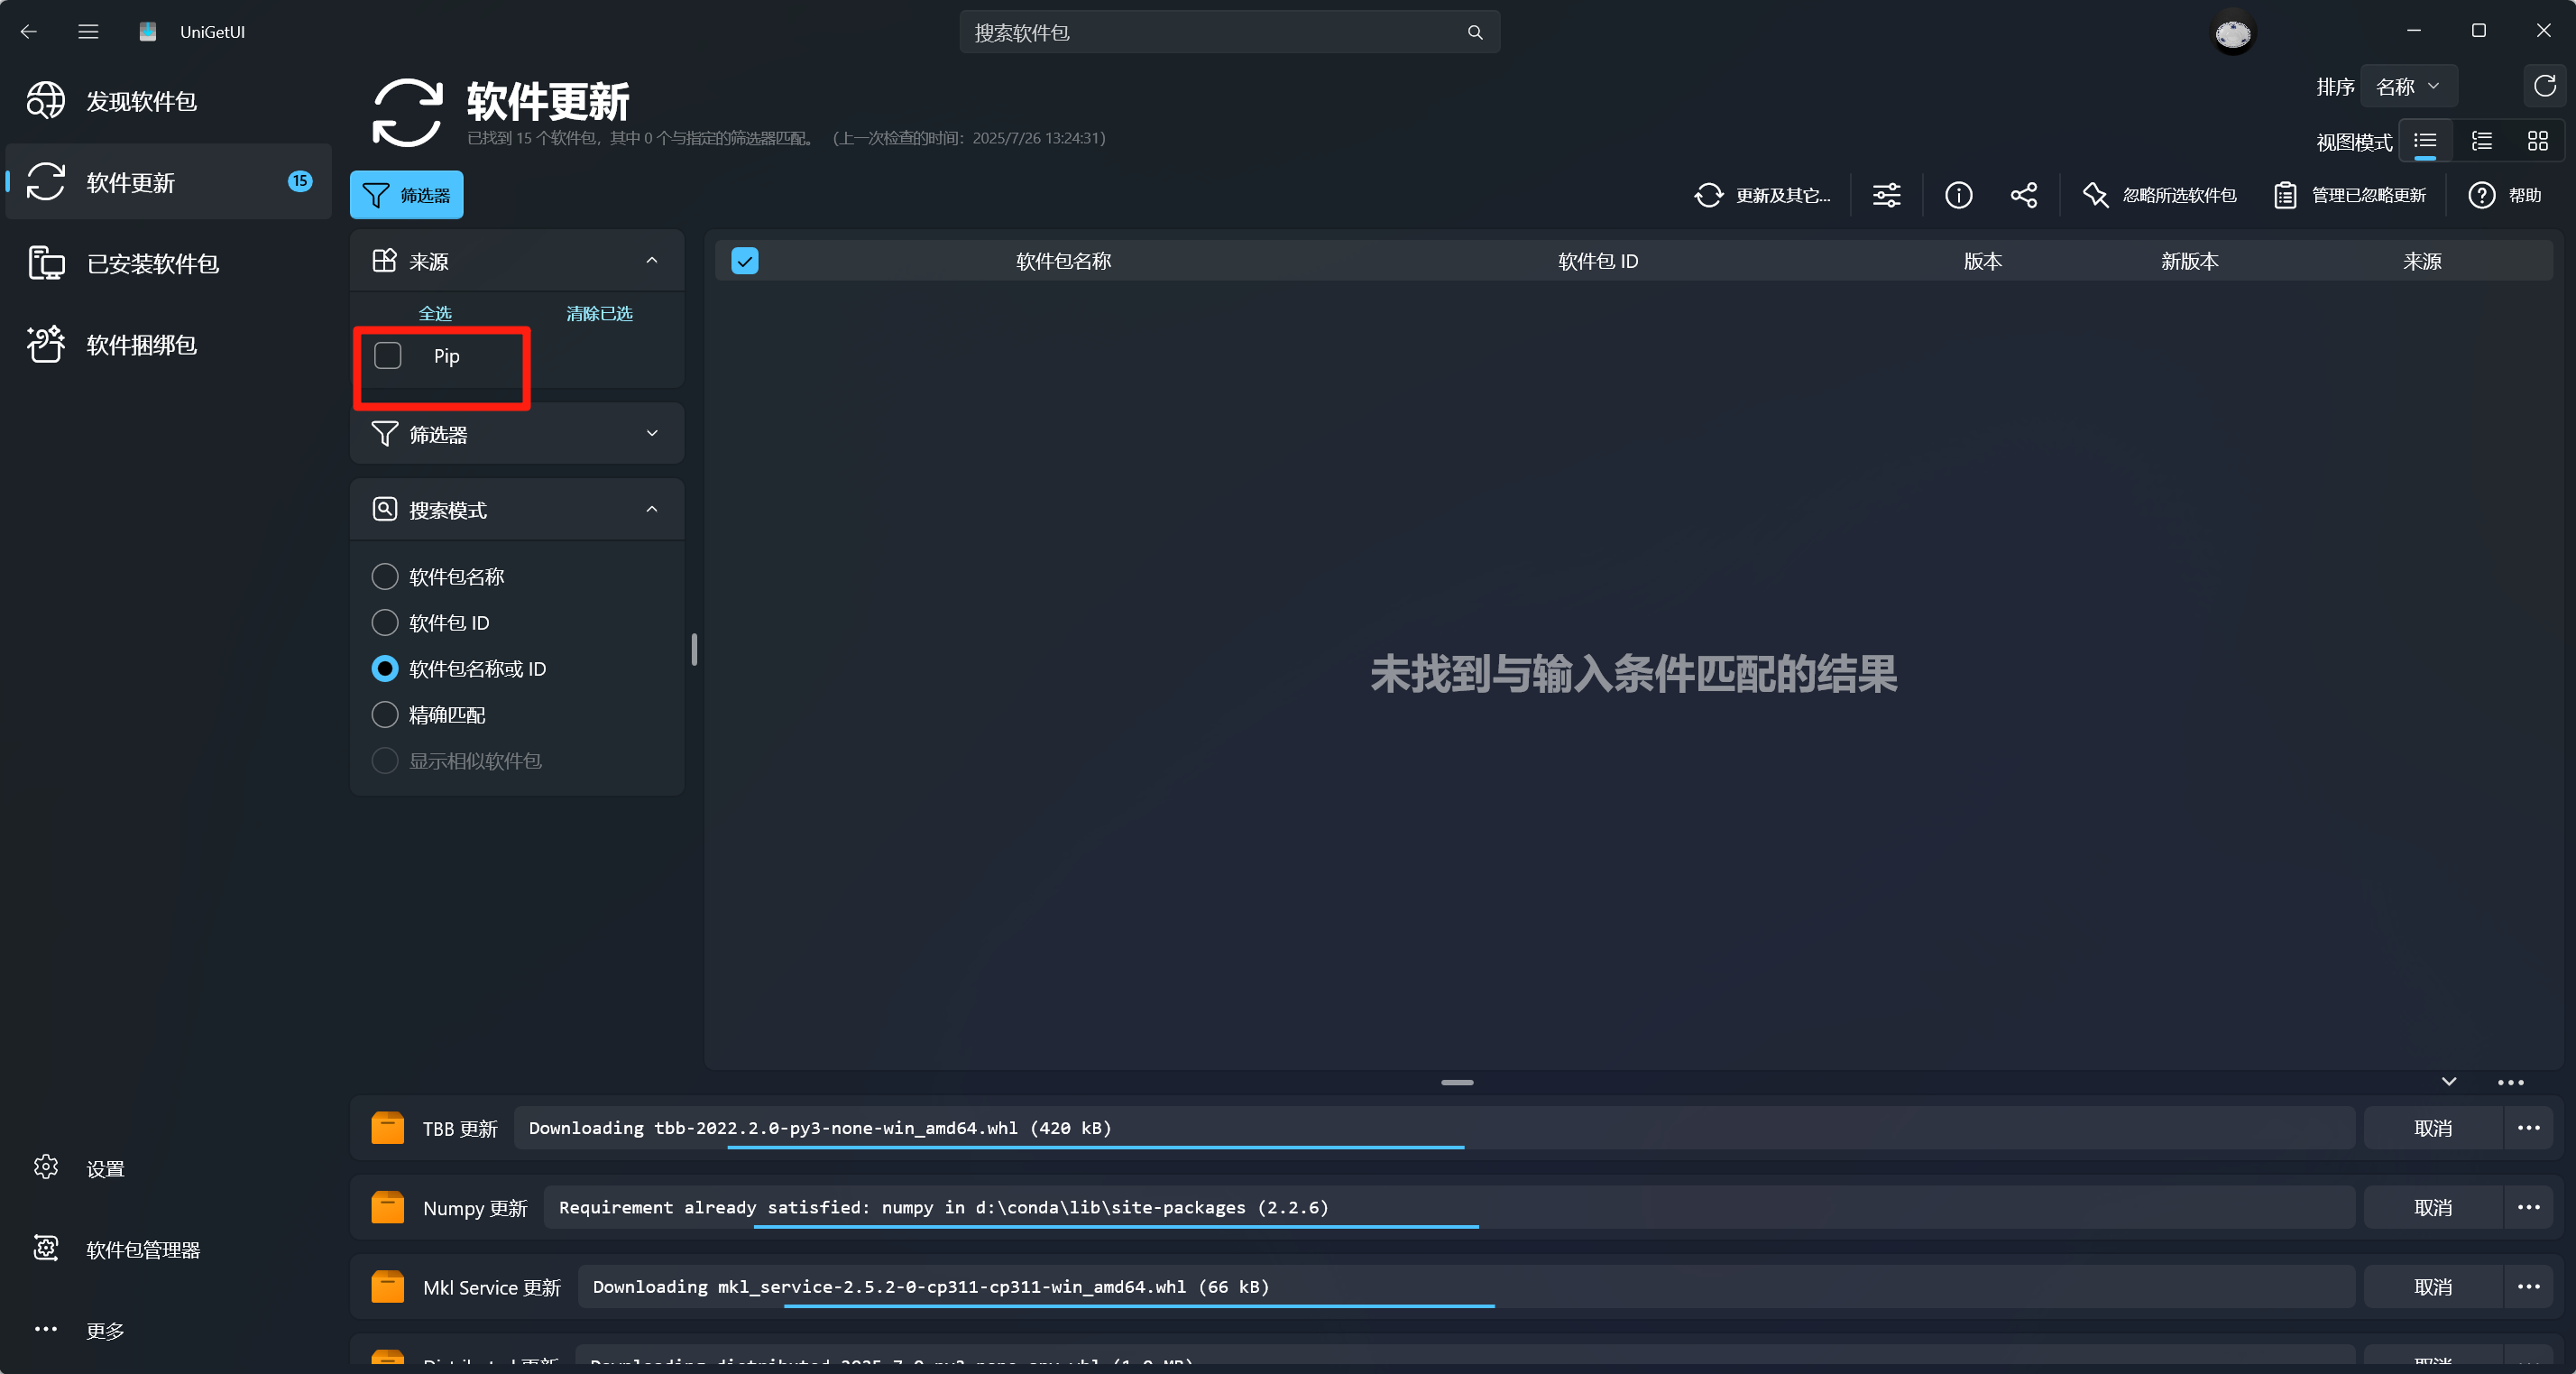
Task: Refresh the updates list
Action: click(2543, 86)
